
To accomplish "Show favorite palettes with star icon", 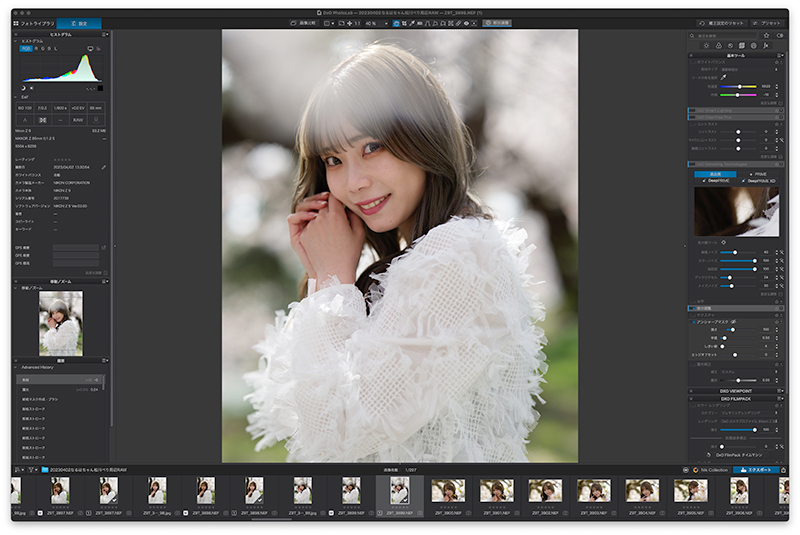I will pos(766,35).
